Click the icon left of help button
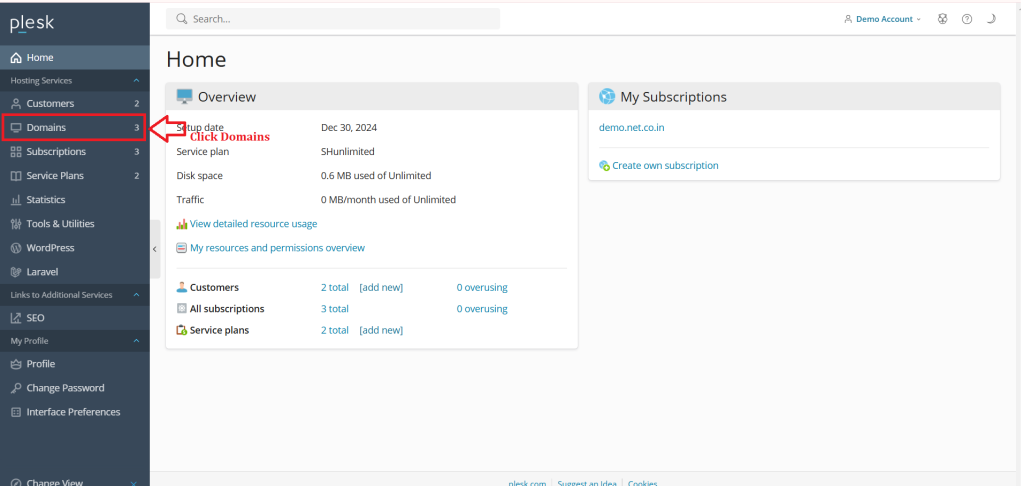The image size is (1024, 486). pyautogui.click(x=942, y=19)
